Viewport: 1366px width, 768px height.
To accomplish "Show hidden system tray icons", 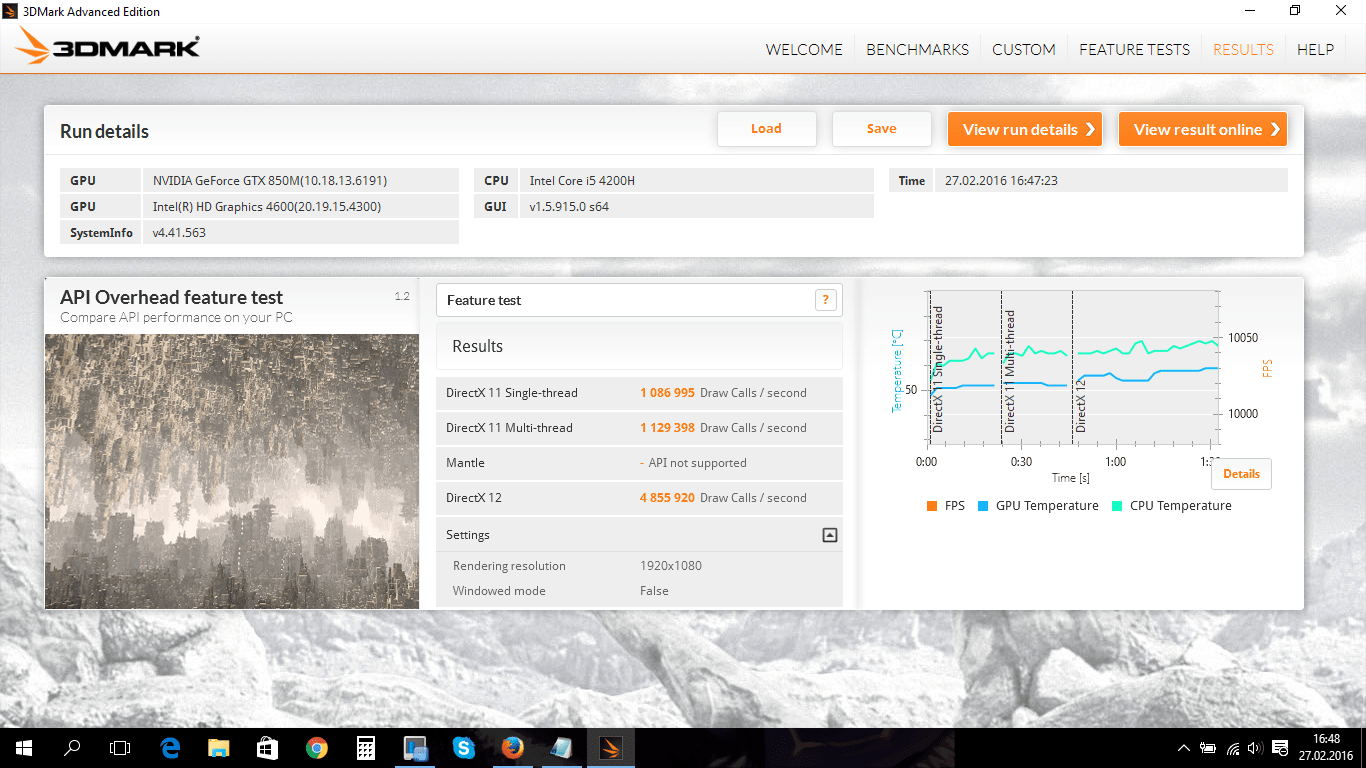I will click(x=1184, y=748).
